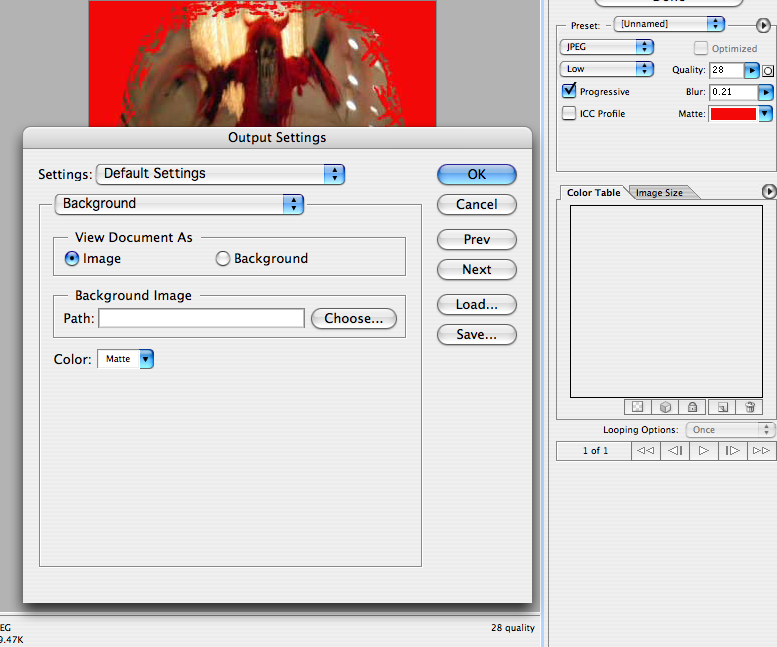The image size is (777, 647).
Task: Open the Default Settings dropdown
Action: pos(220,174)
